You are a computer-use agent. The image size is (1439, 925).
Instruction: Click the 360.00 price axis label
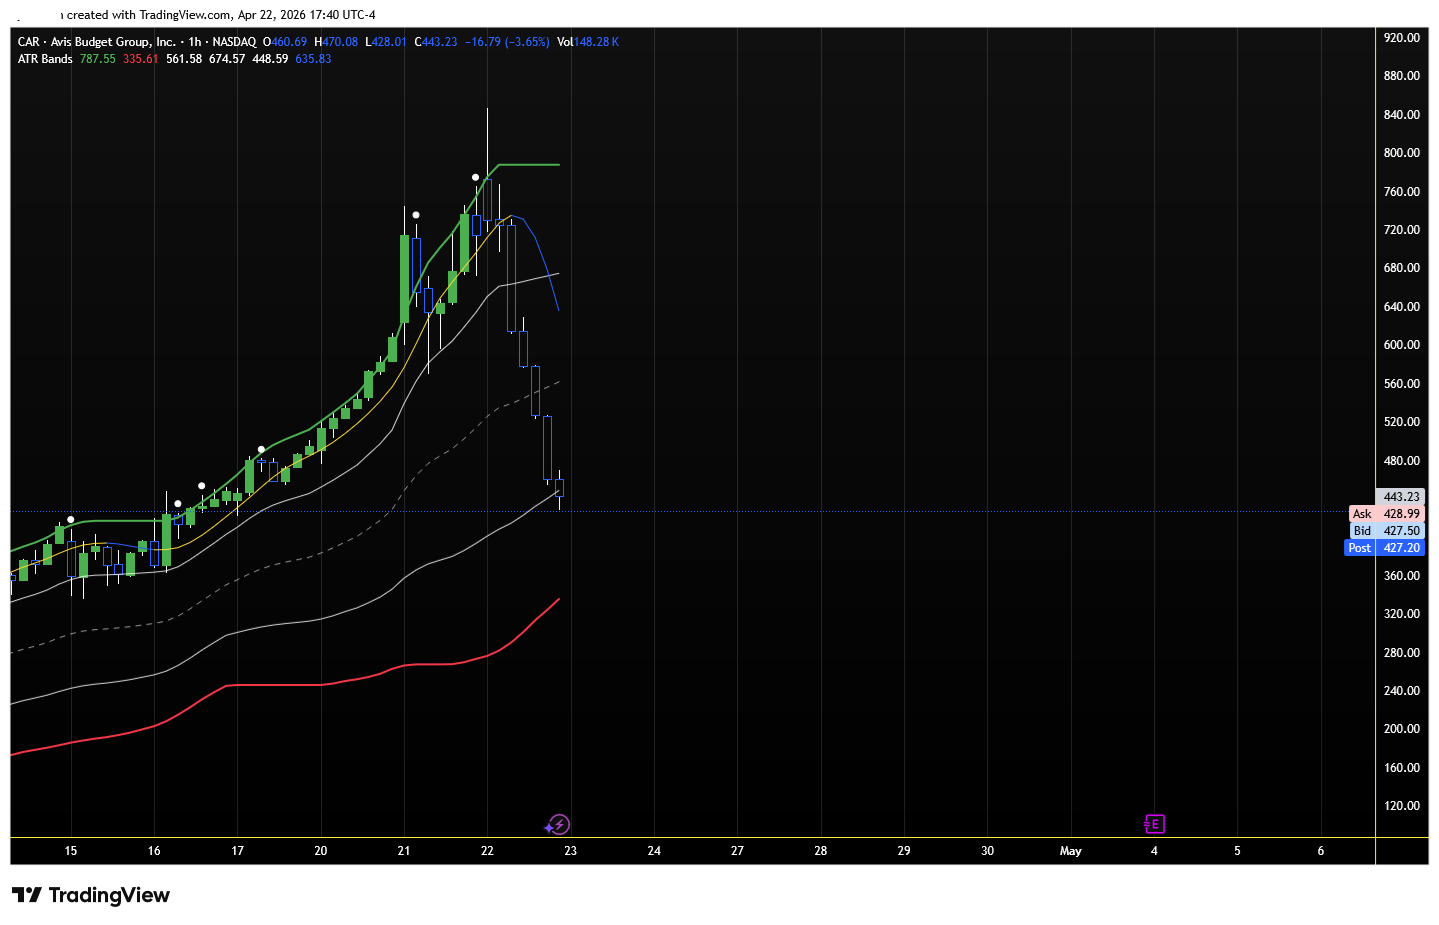click(x=1401, y=576)
